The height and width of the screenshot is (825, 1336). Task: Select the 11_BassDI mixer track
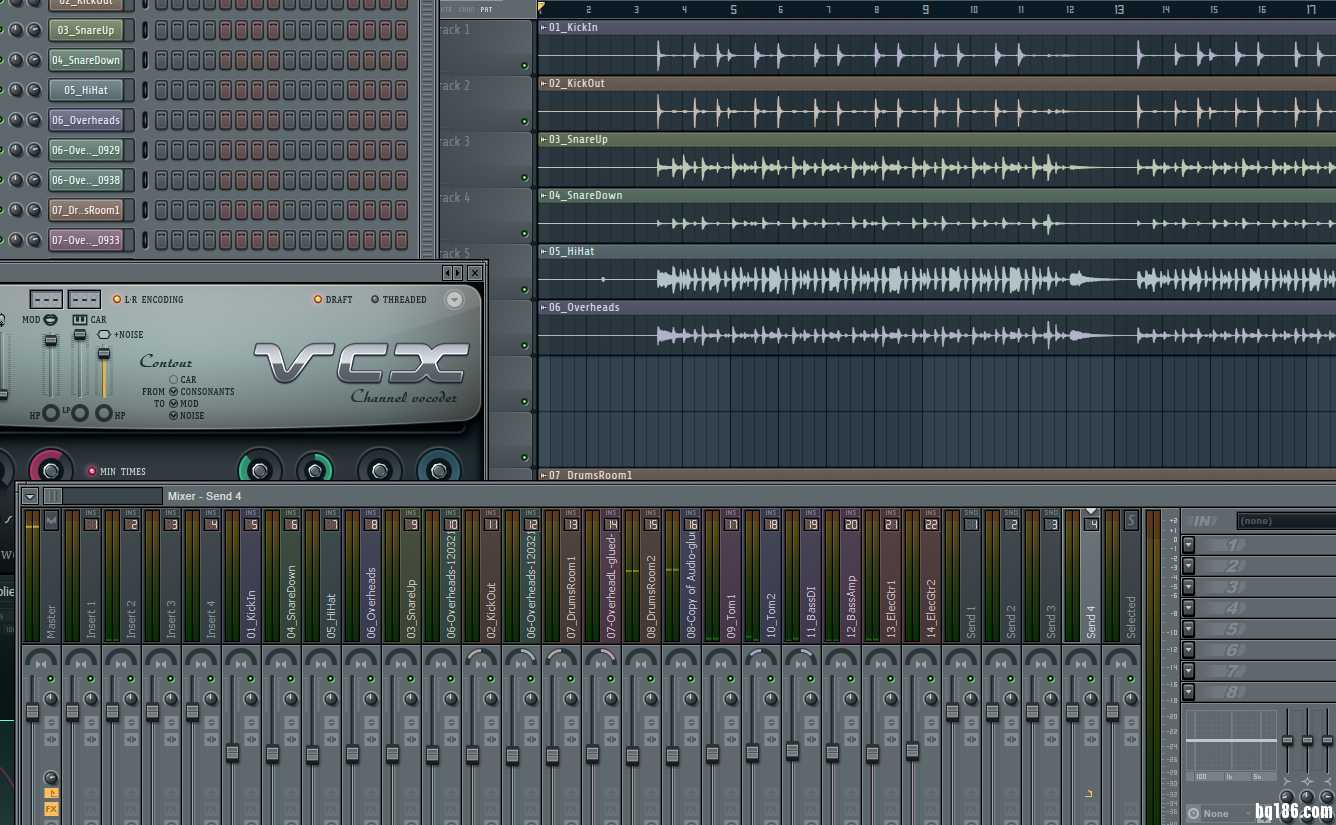pyautogui.click(x=810, y=575)
